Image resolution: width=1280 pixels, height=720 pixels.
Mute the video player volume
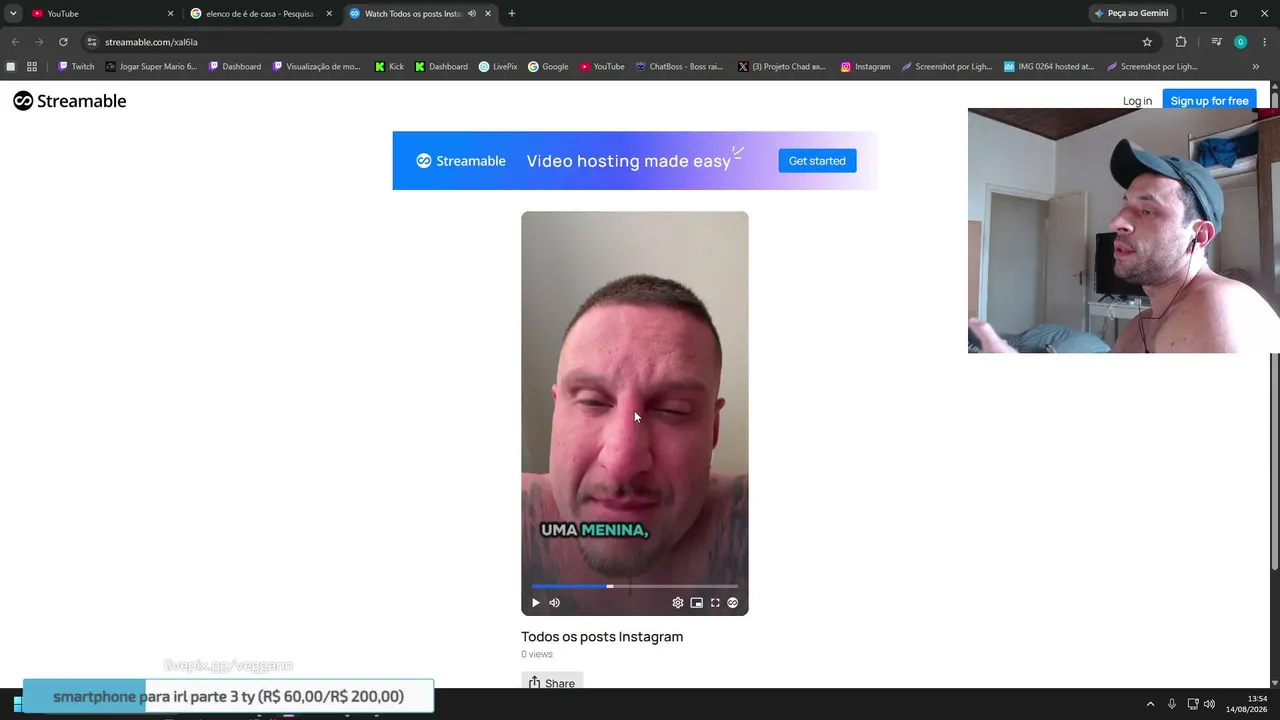555,603
